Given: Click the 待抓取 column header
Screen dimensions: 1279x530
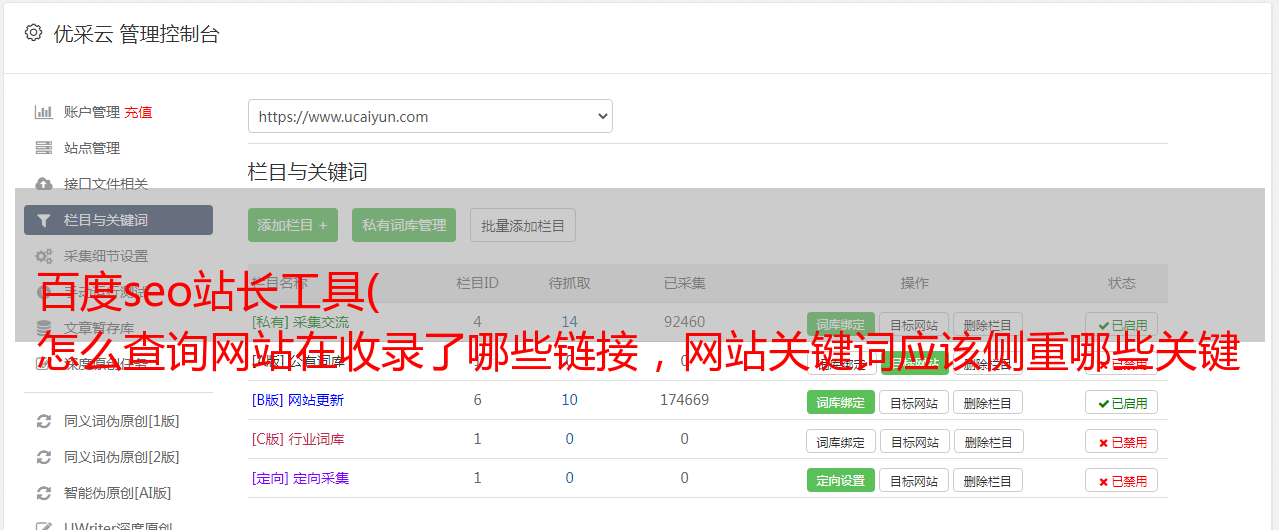Looking at the screenshot, I should [569, 283].
